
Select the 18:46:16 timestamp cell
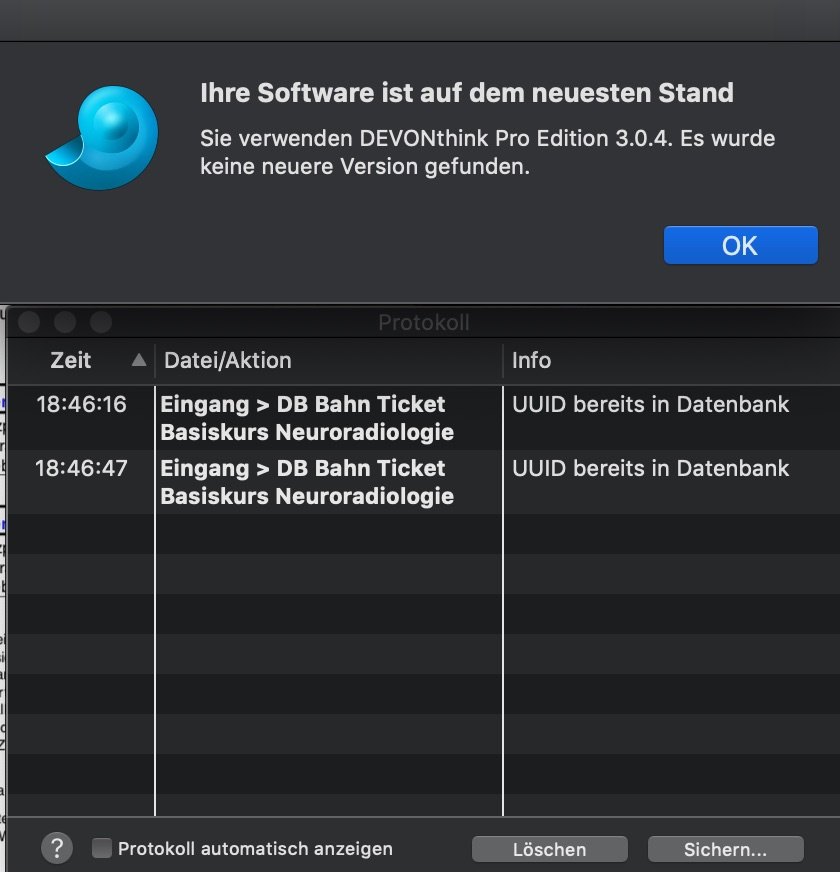pyautogui.click(x=81, y=405)
